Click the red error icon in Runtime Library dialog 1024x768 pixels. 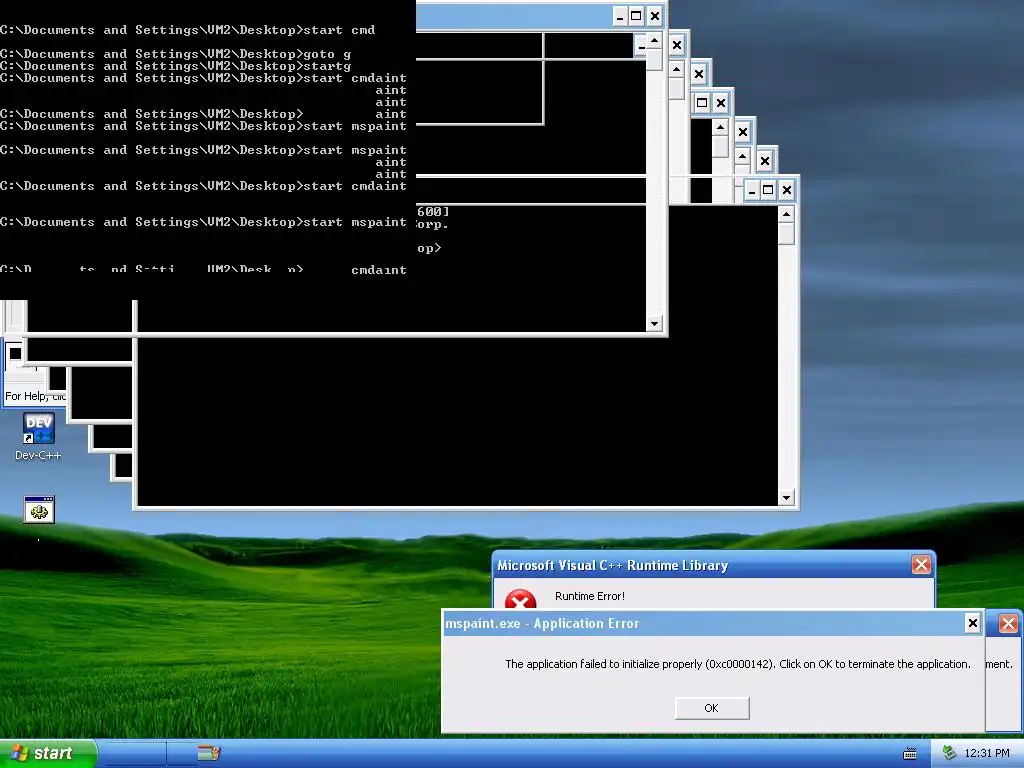tap(520, 599)
